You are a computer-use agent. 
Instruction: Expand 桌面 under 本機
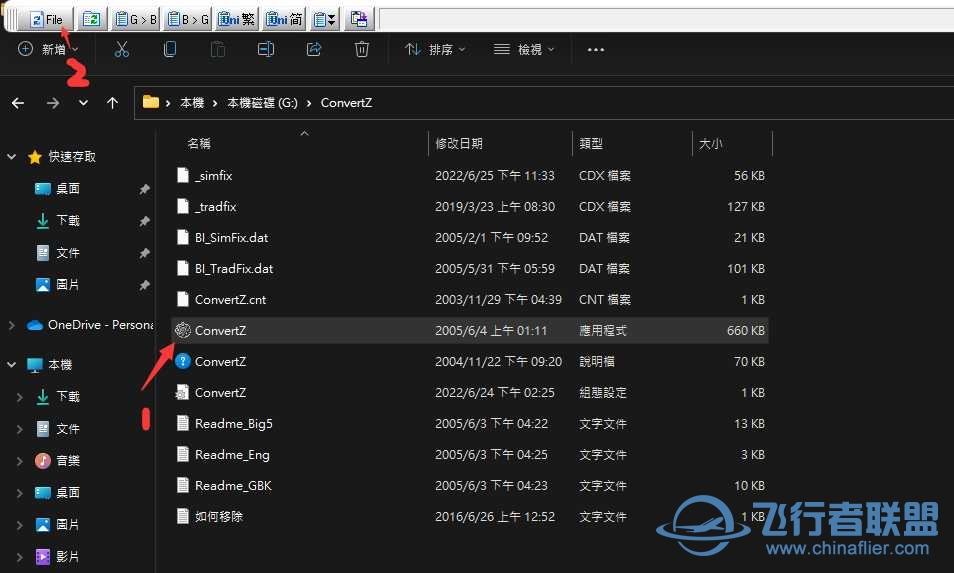click(x=19, y=493)
